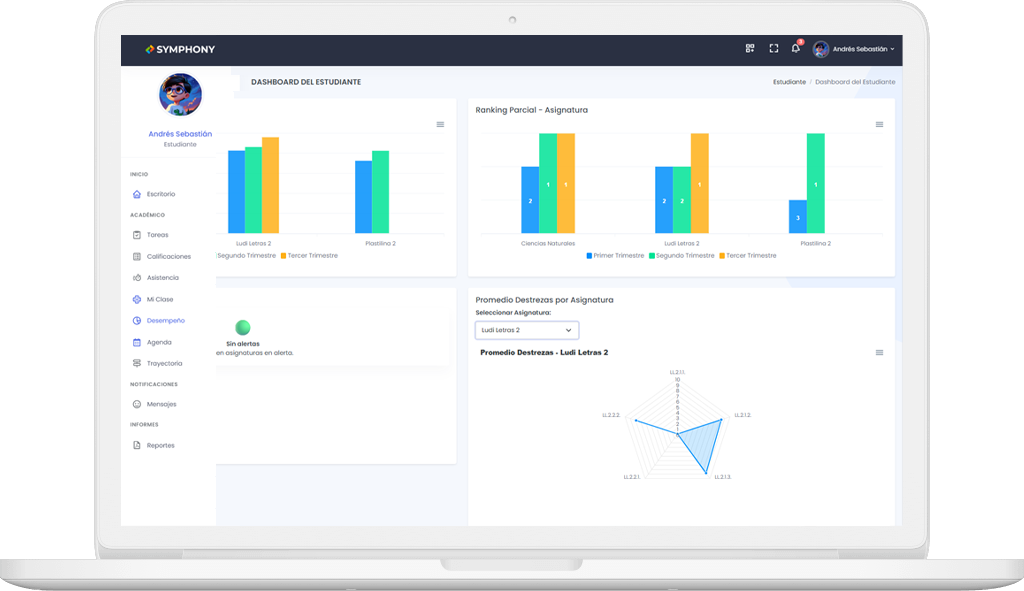
Task: Click the QR apps icon in top bar
Action: click(750, 48)
